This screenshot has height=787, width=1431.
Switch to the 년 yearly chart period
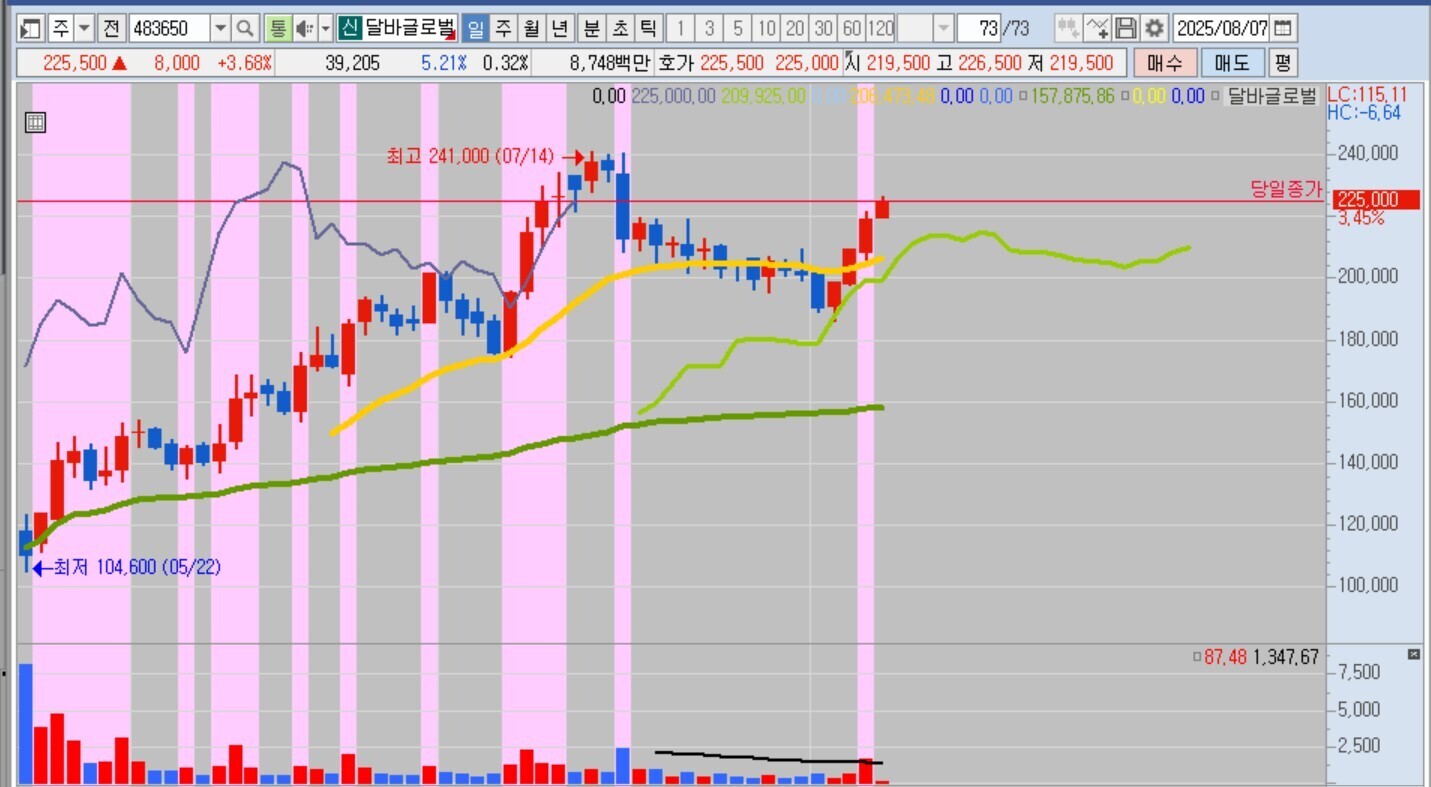(x=561, y=27)
